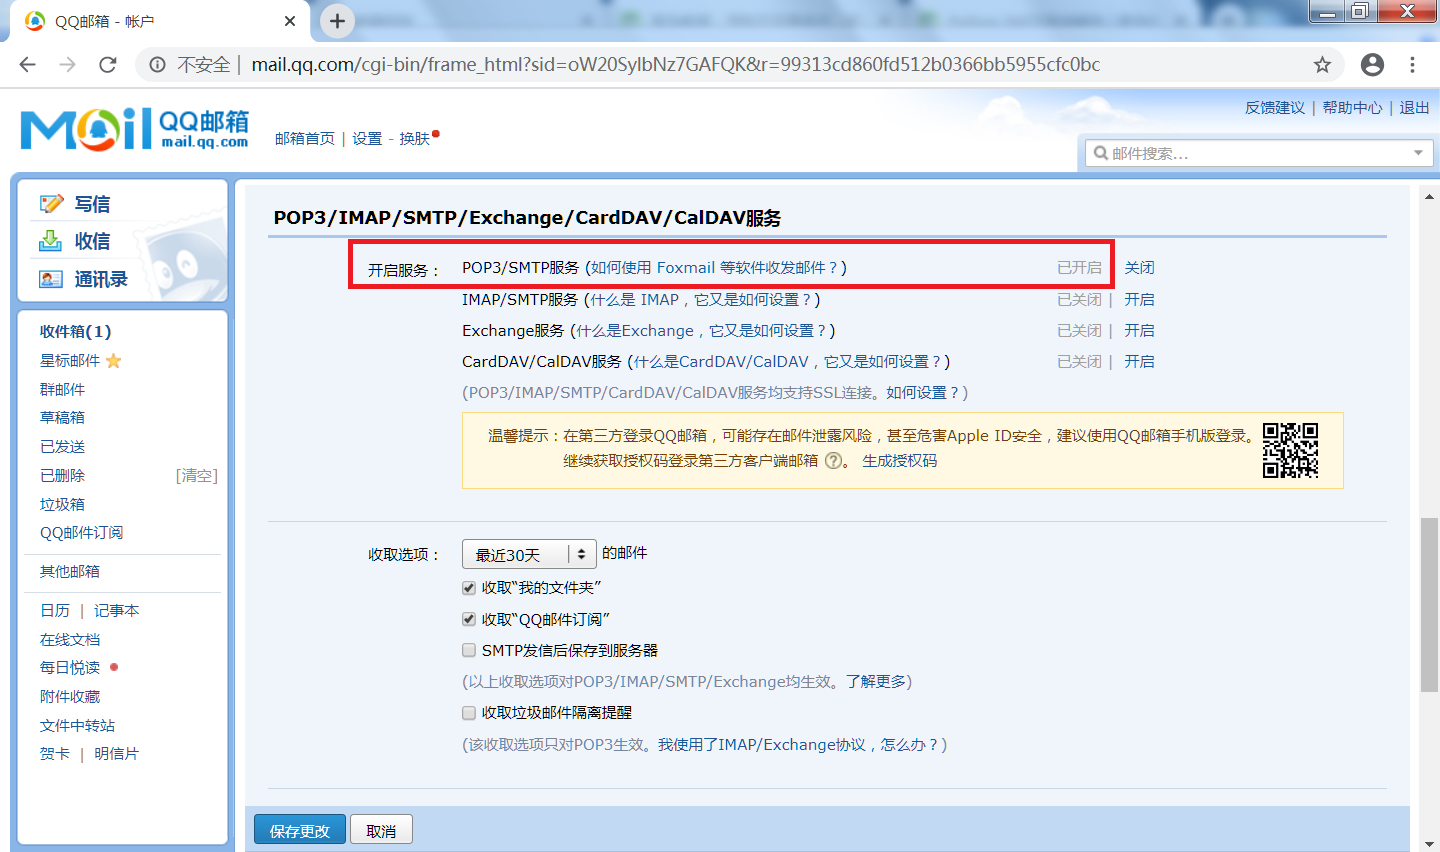This screenshot has width=1440, height=852.
Task: Bookmark this page with star icon
Action: pos(1322,64)
